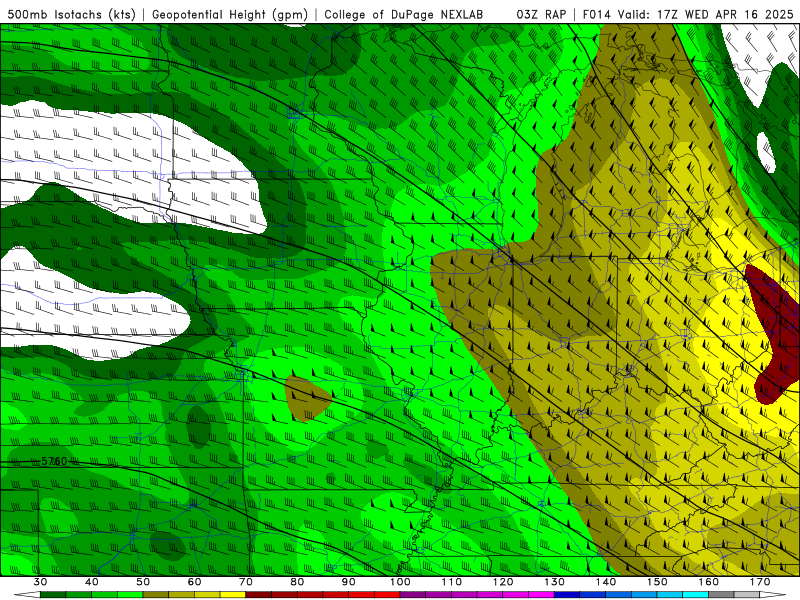Viewport: 800px width, 600px height.
Task: Click the bright yellow swatch just before 70
Action: [233, 595]
